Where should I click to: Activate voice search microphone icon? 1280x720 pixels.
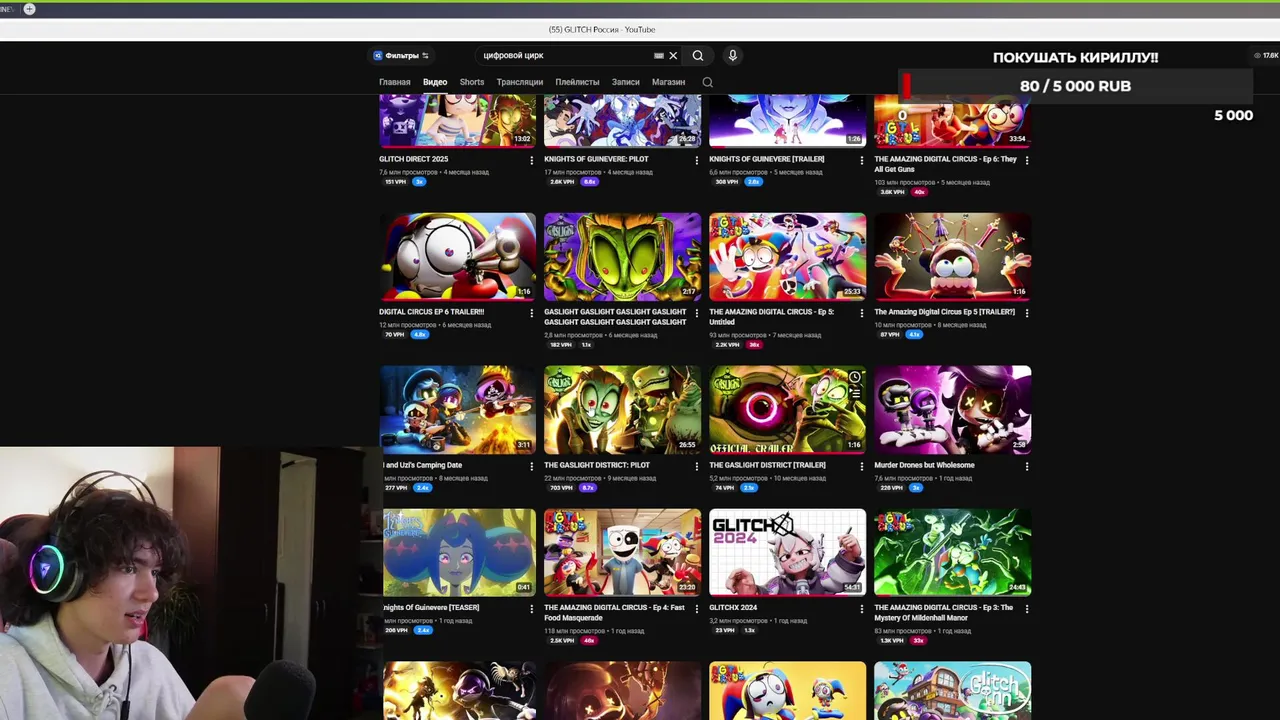(732, 56)
